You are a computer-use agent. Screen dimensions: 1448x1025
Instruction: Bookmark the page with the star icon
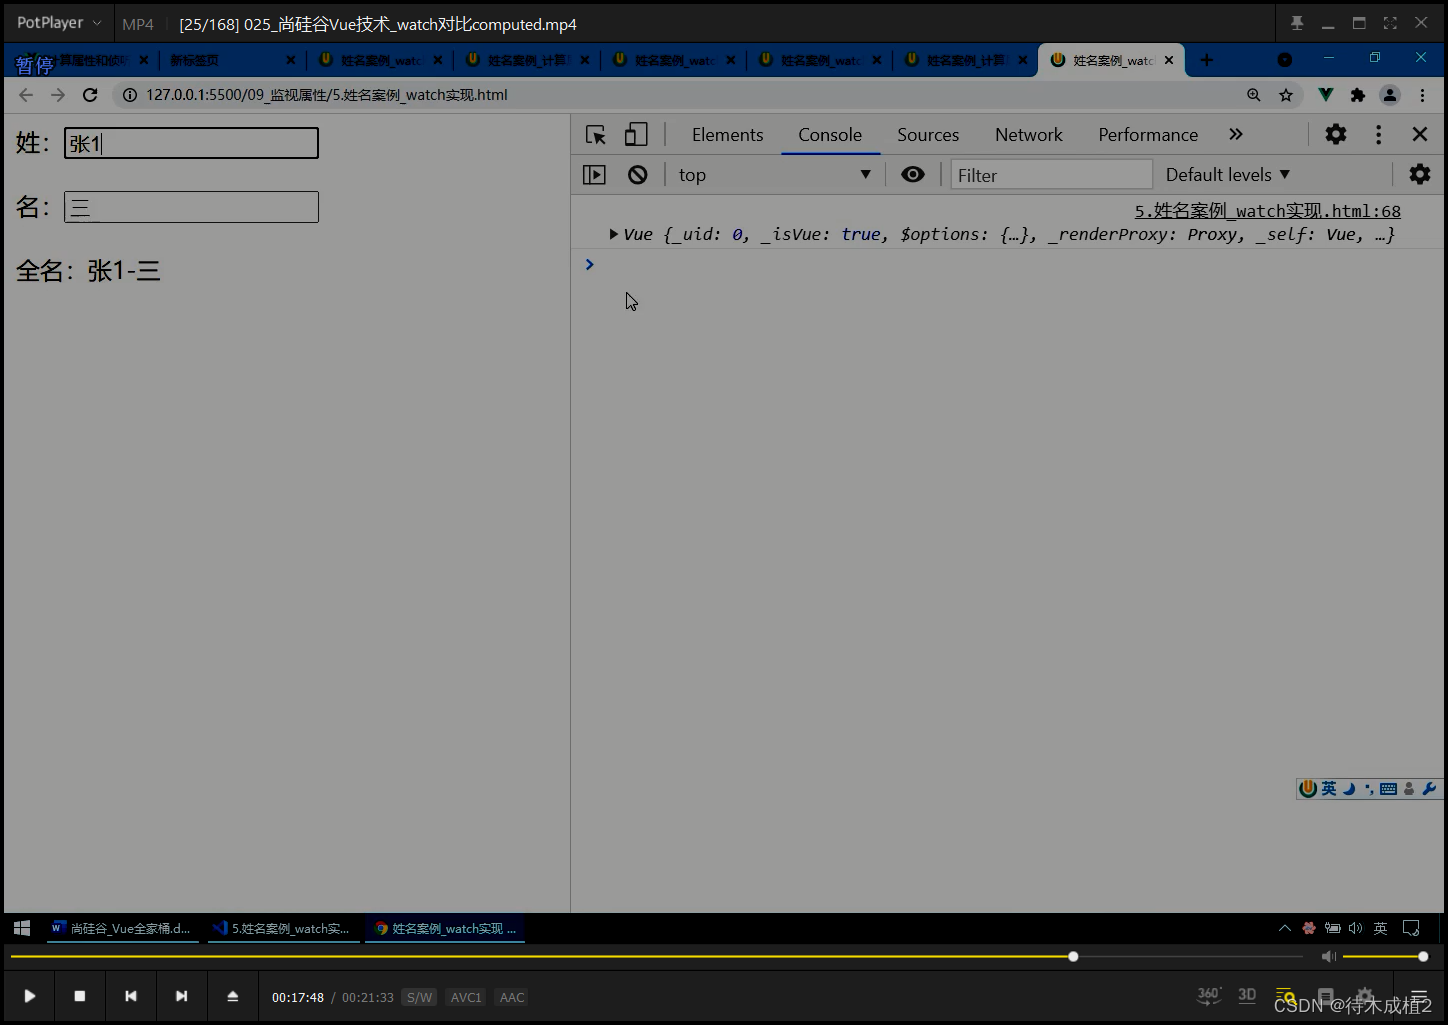pyautogui.click(x=1286, y=95)
